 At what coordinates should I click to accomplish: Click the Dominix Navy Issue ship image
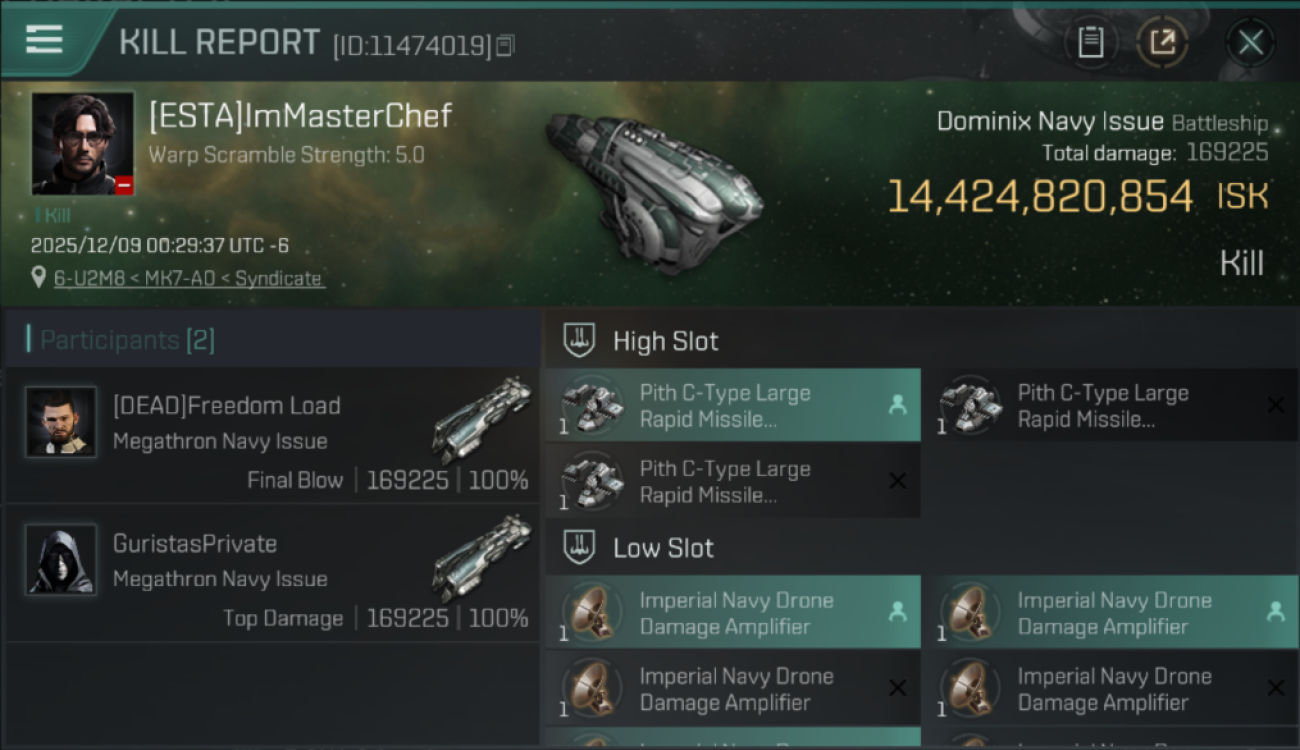tap(655, 190)
